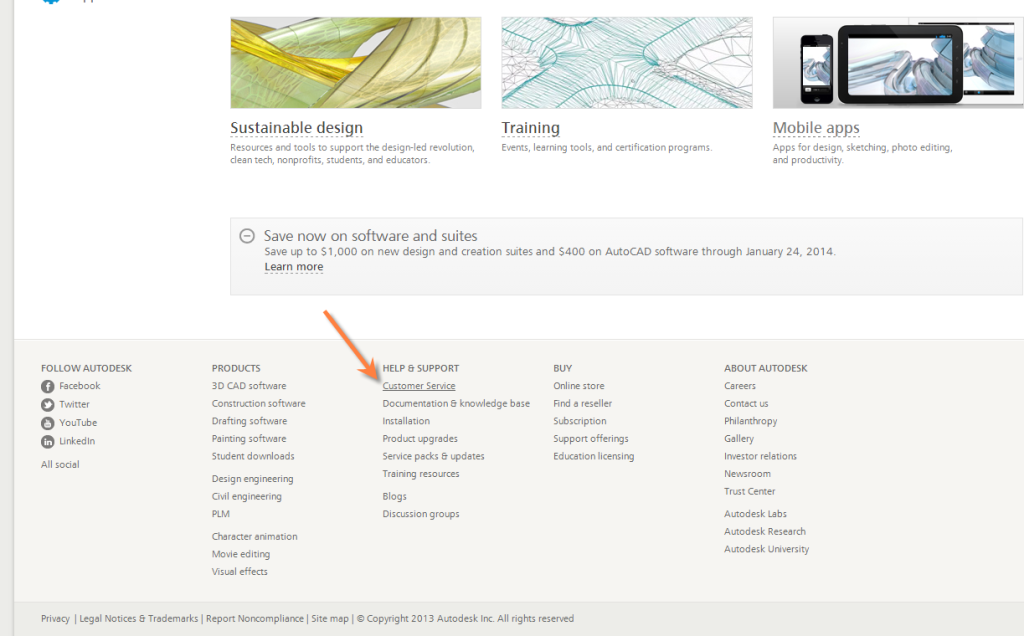Click Report Noncompliance link
The height and width of the screenshot is (636, 1024).
(x=255, y=618)
